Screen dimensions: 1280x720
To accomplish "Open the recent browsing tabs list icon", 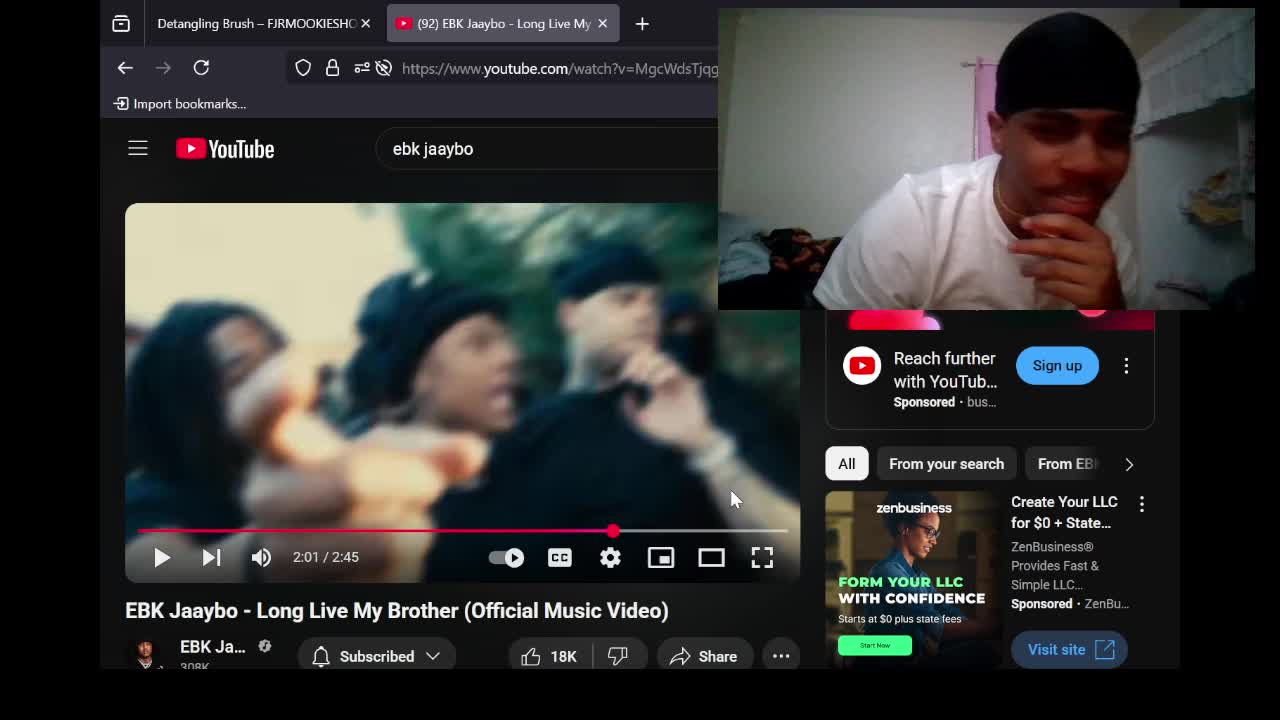I will [121, 23].
